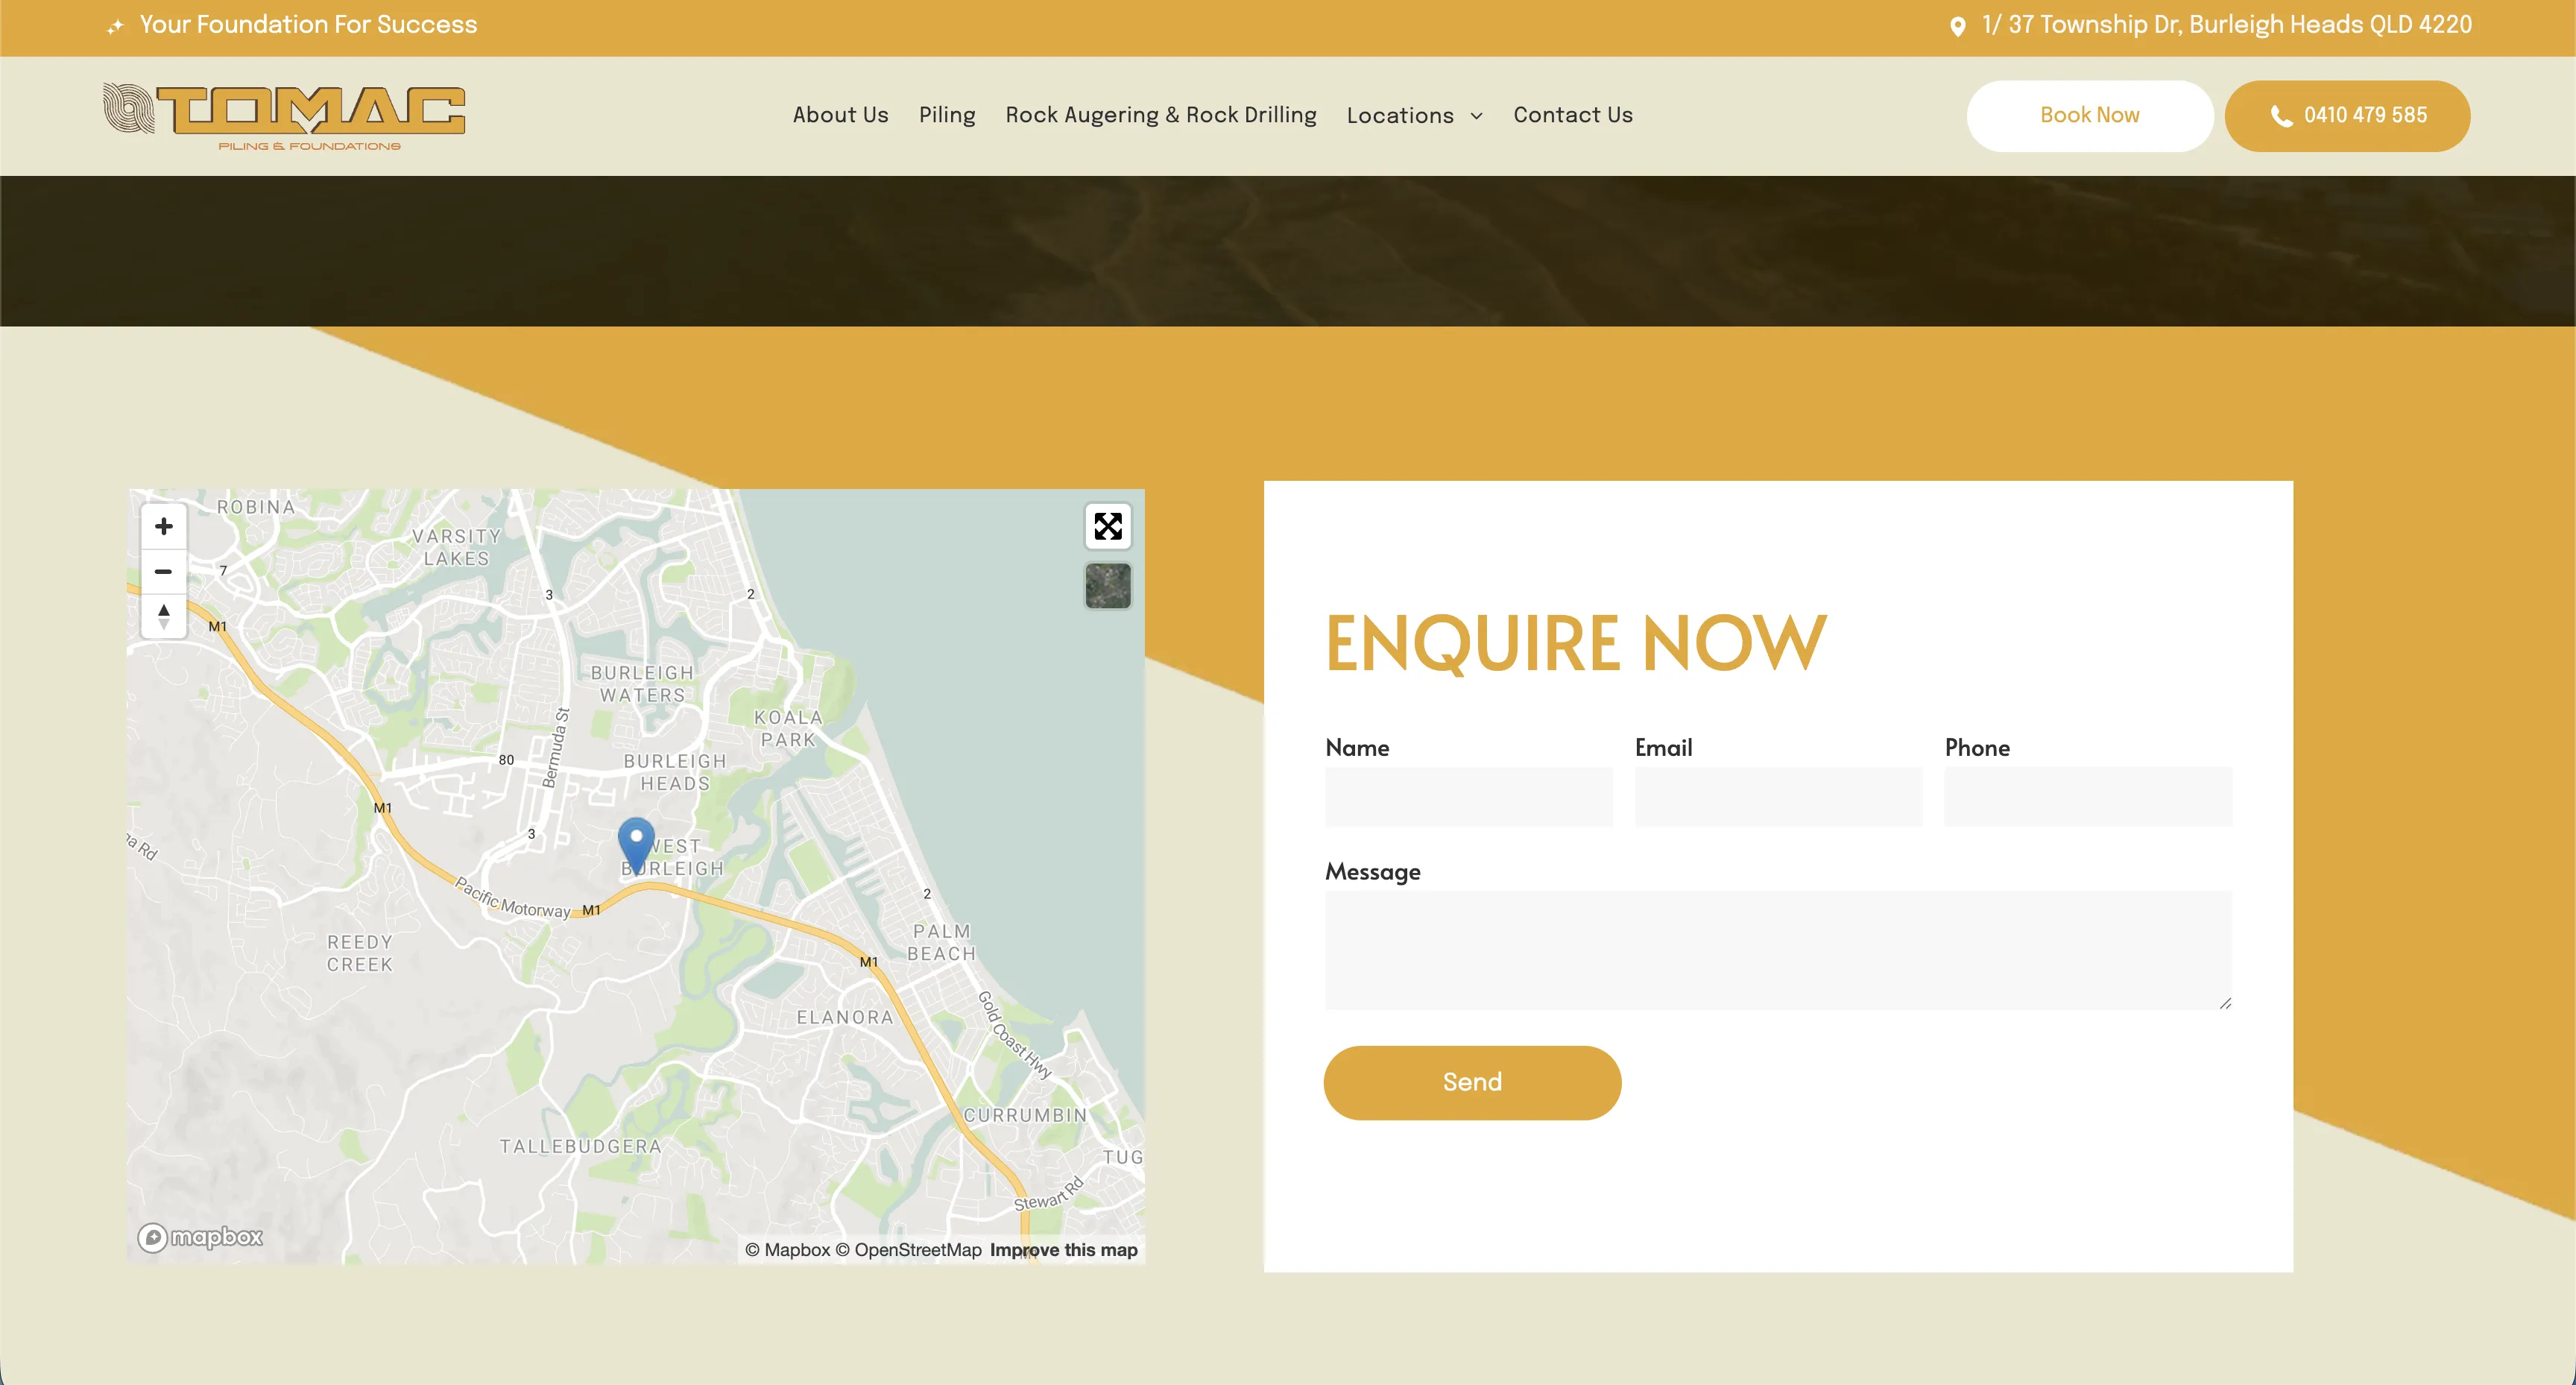This screenshot has height=1385, width=2576.
Task: Click the Improve this map link
Action: click(1063, 1250)
